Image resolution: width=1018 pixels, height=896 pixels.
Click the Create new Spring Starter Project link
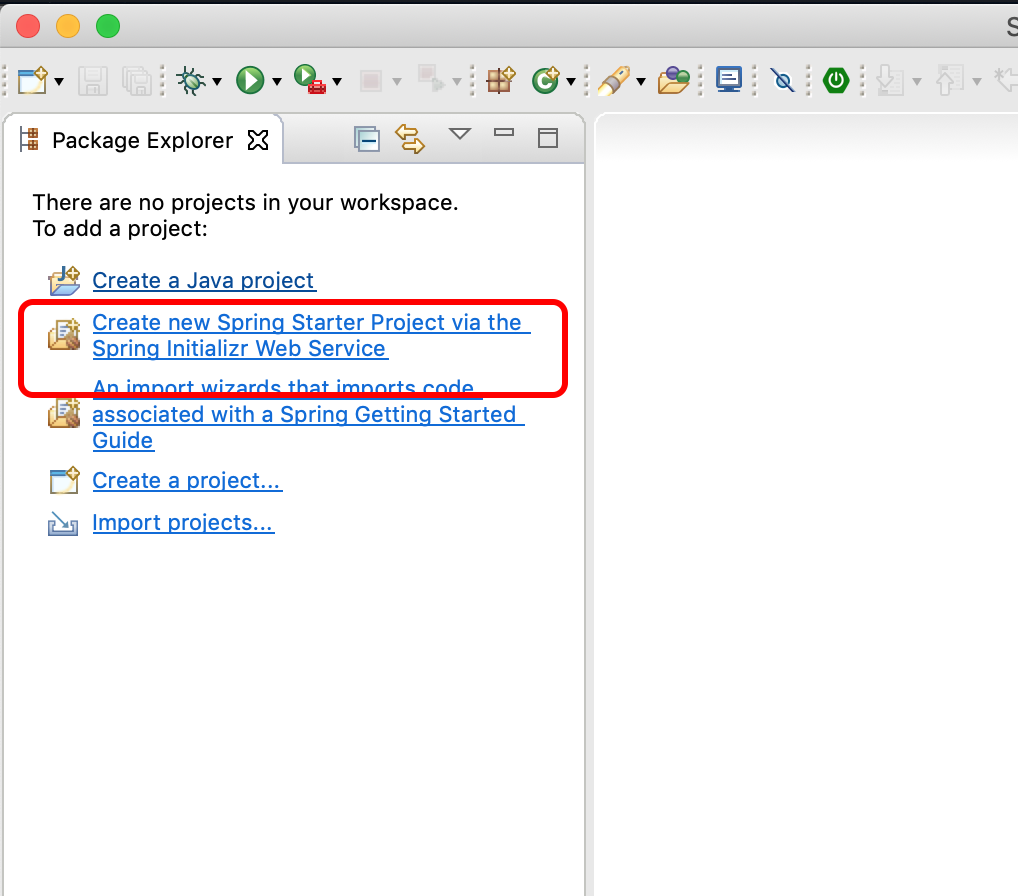click(x=311, y=336)
